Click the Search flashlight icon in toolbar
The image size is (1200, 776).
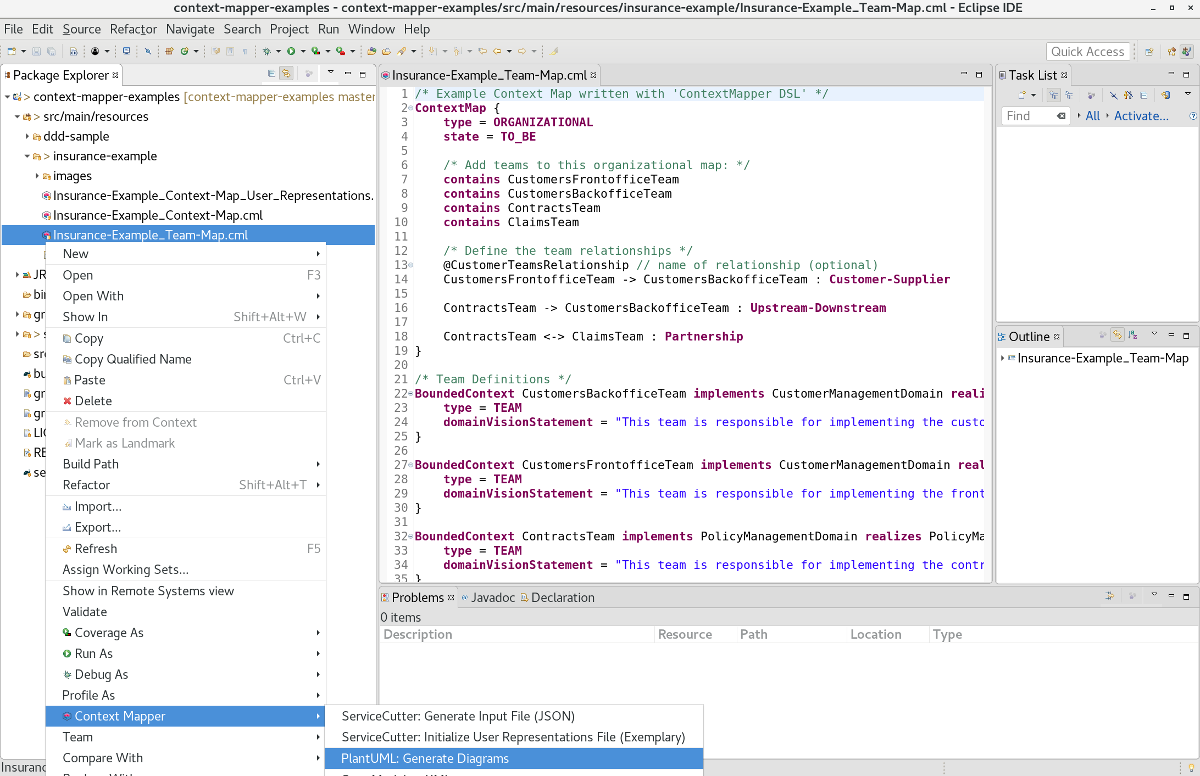click(x=401, y=52)
